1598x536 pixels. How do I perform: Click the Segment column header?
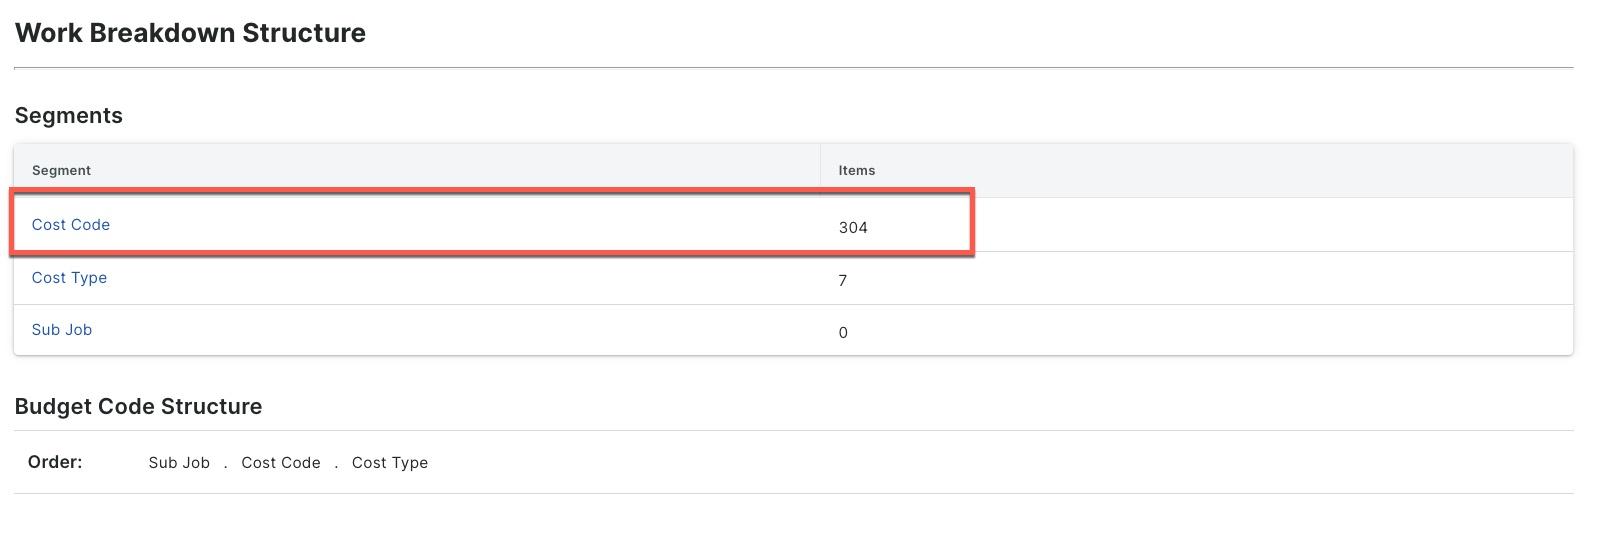coord(61,171)
